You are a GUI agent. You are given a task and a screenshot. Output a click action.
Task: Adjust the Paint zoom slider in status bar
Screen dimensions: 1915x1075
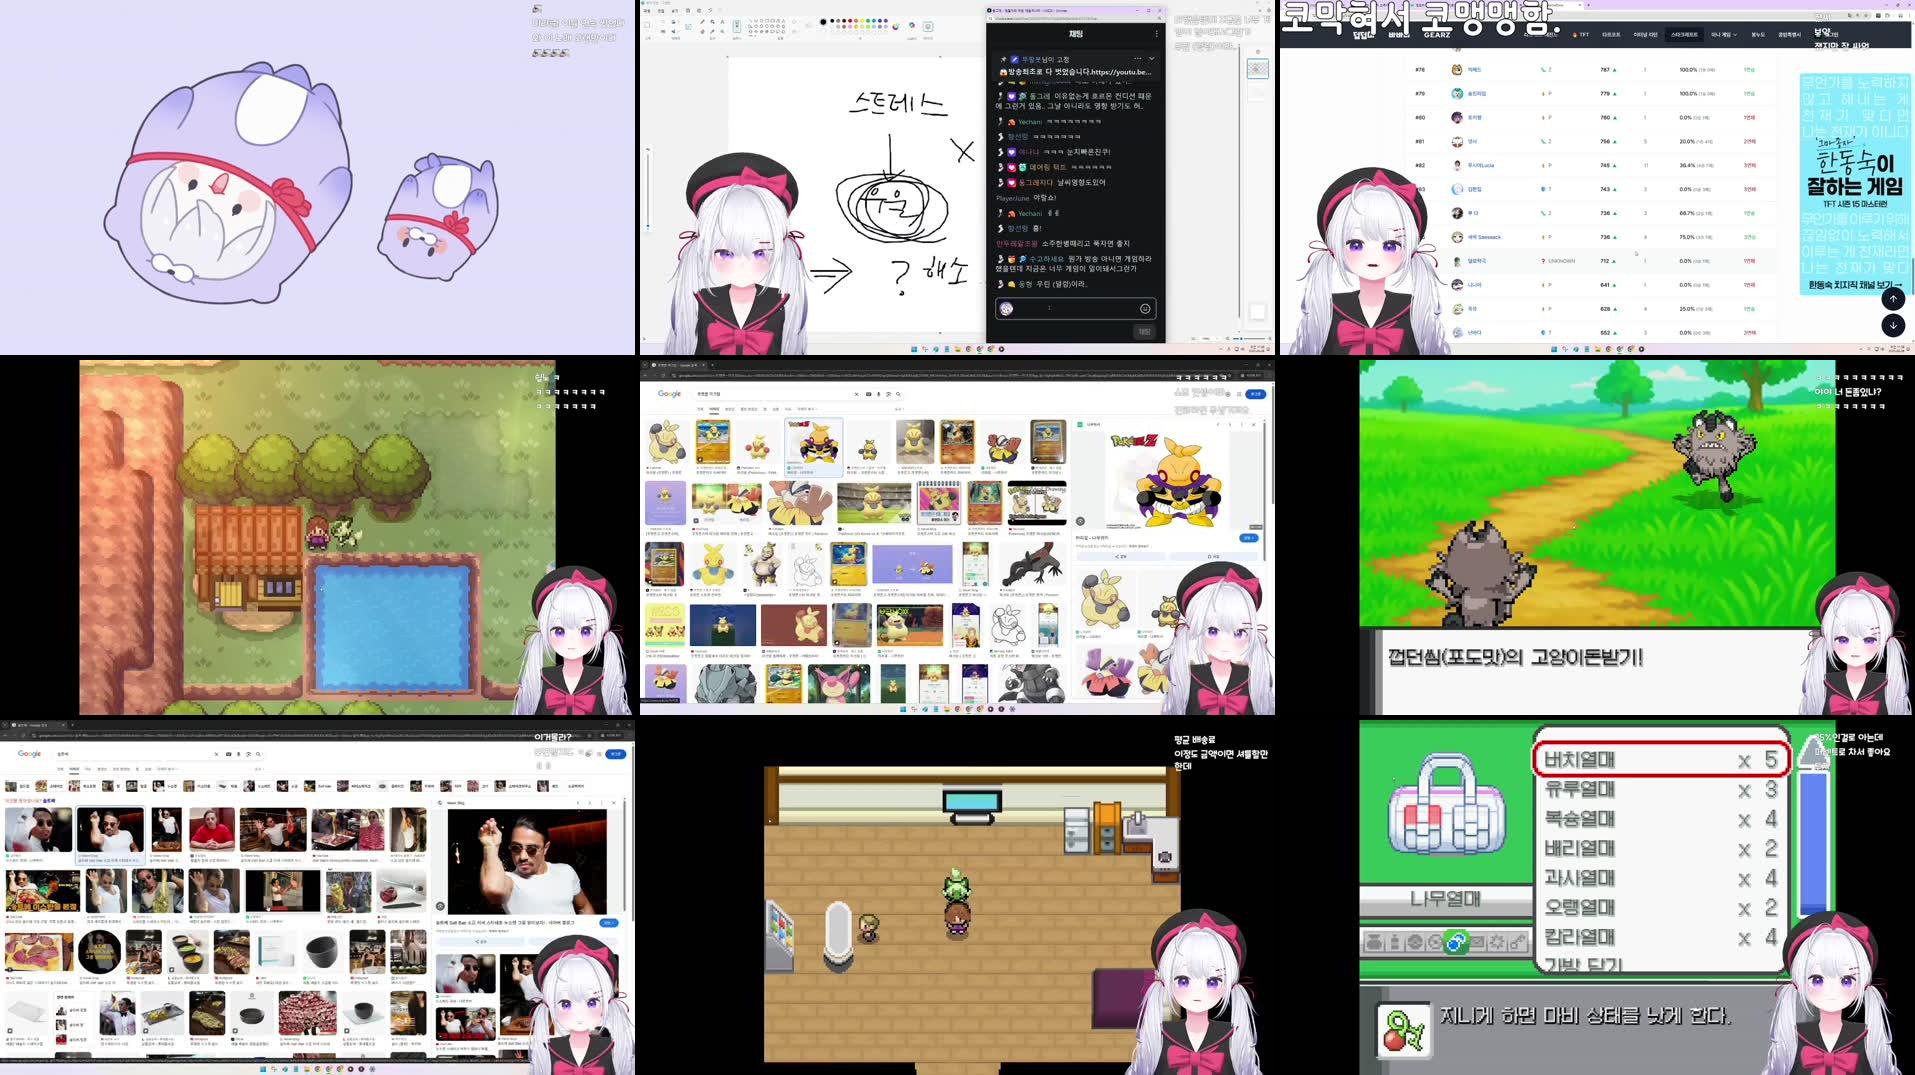click(x=1249, y=339)
